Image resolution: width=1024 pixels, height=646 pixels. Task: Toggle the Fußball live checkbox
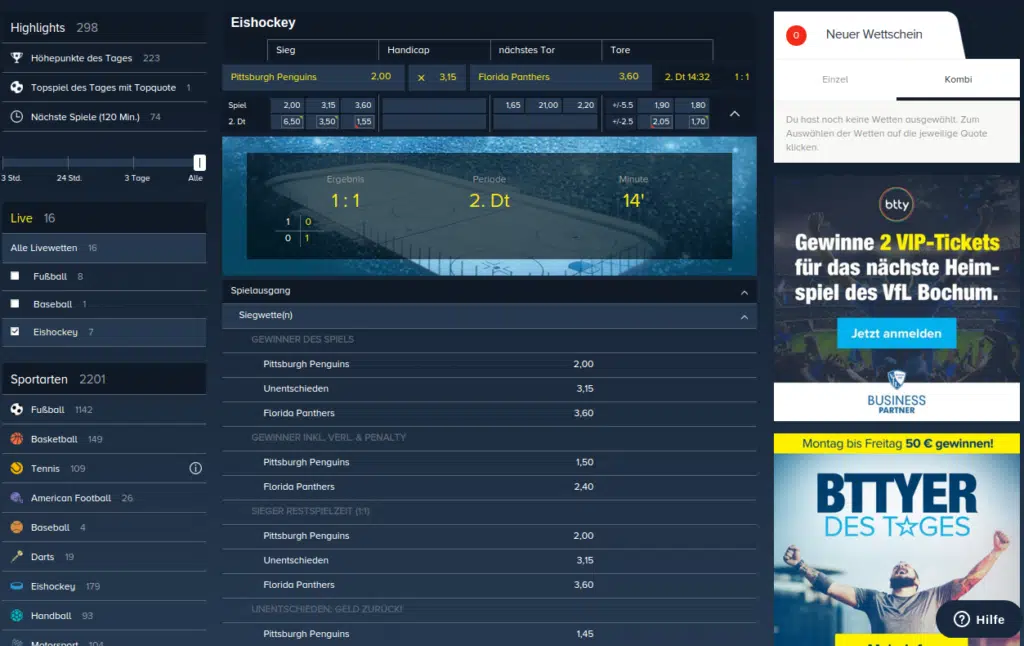click(15, 276)
